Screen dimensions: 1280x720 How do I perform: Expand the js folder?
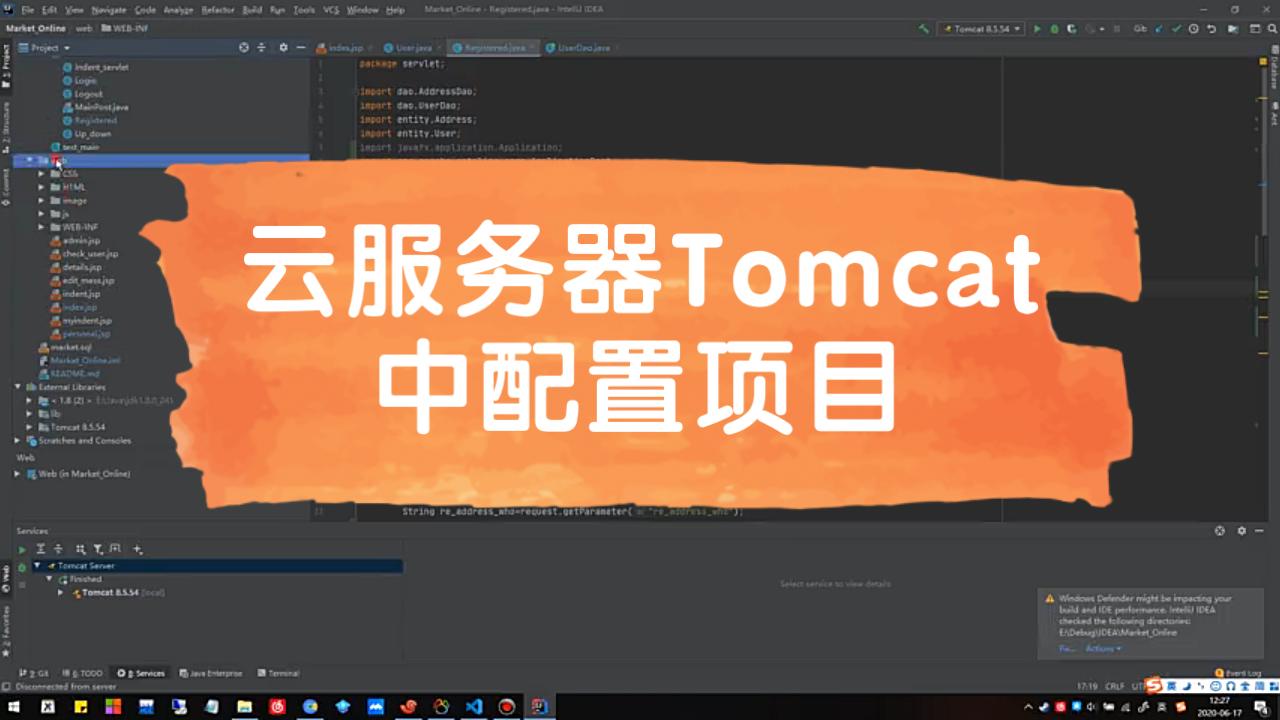coord(42,214)
